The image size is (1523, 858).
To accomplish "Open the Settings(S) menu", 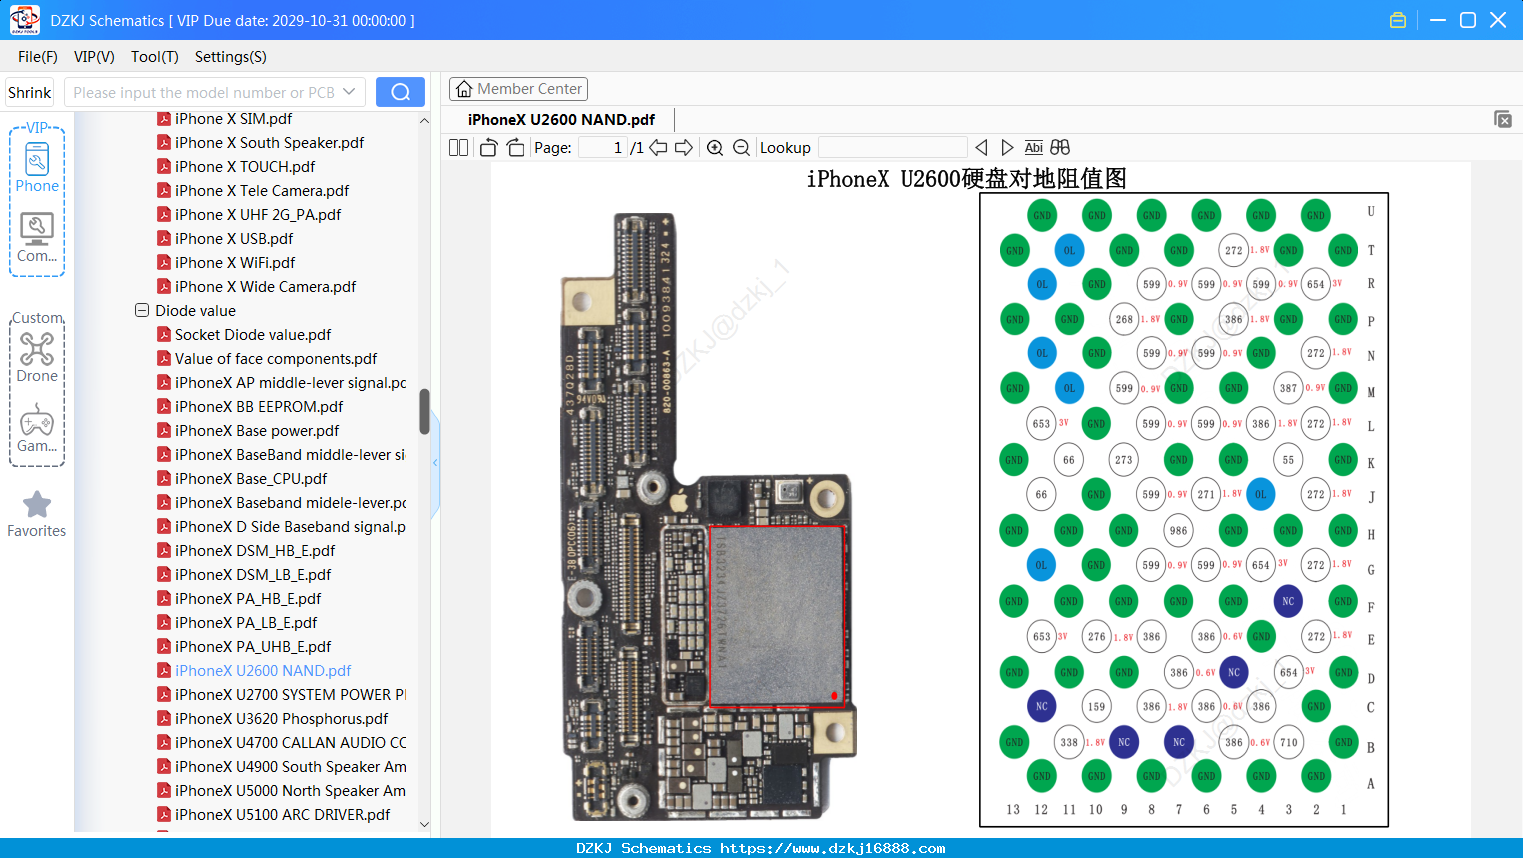I will [x=231, y=57].
